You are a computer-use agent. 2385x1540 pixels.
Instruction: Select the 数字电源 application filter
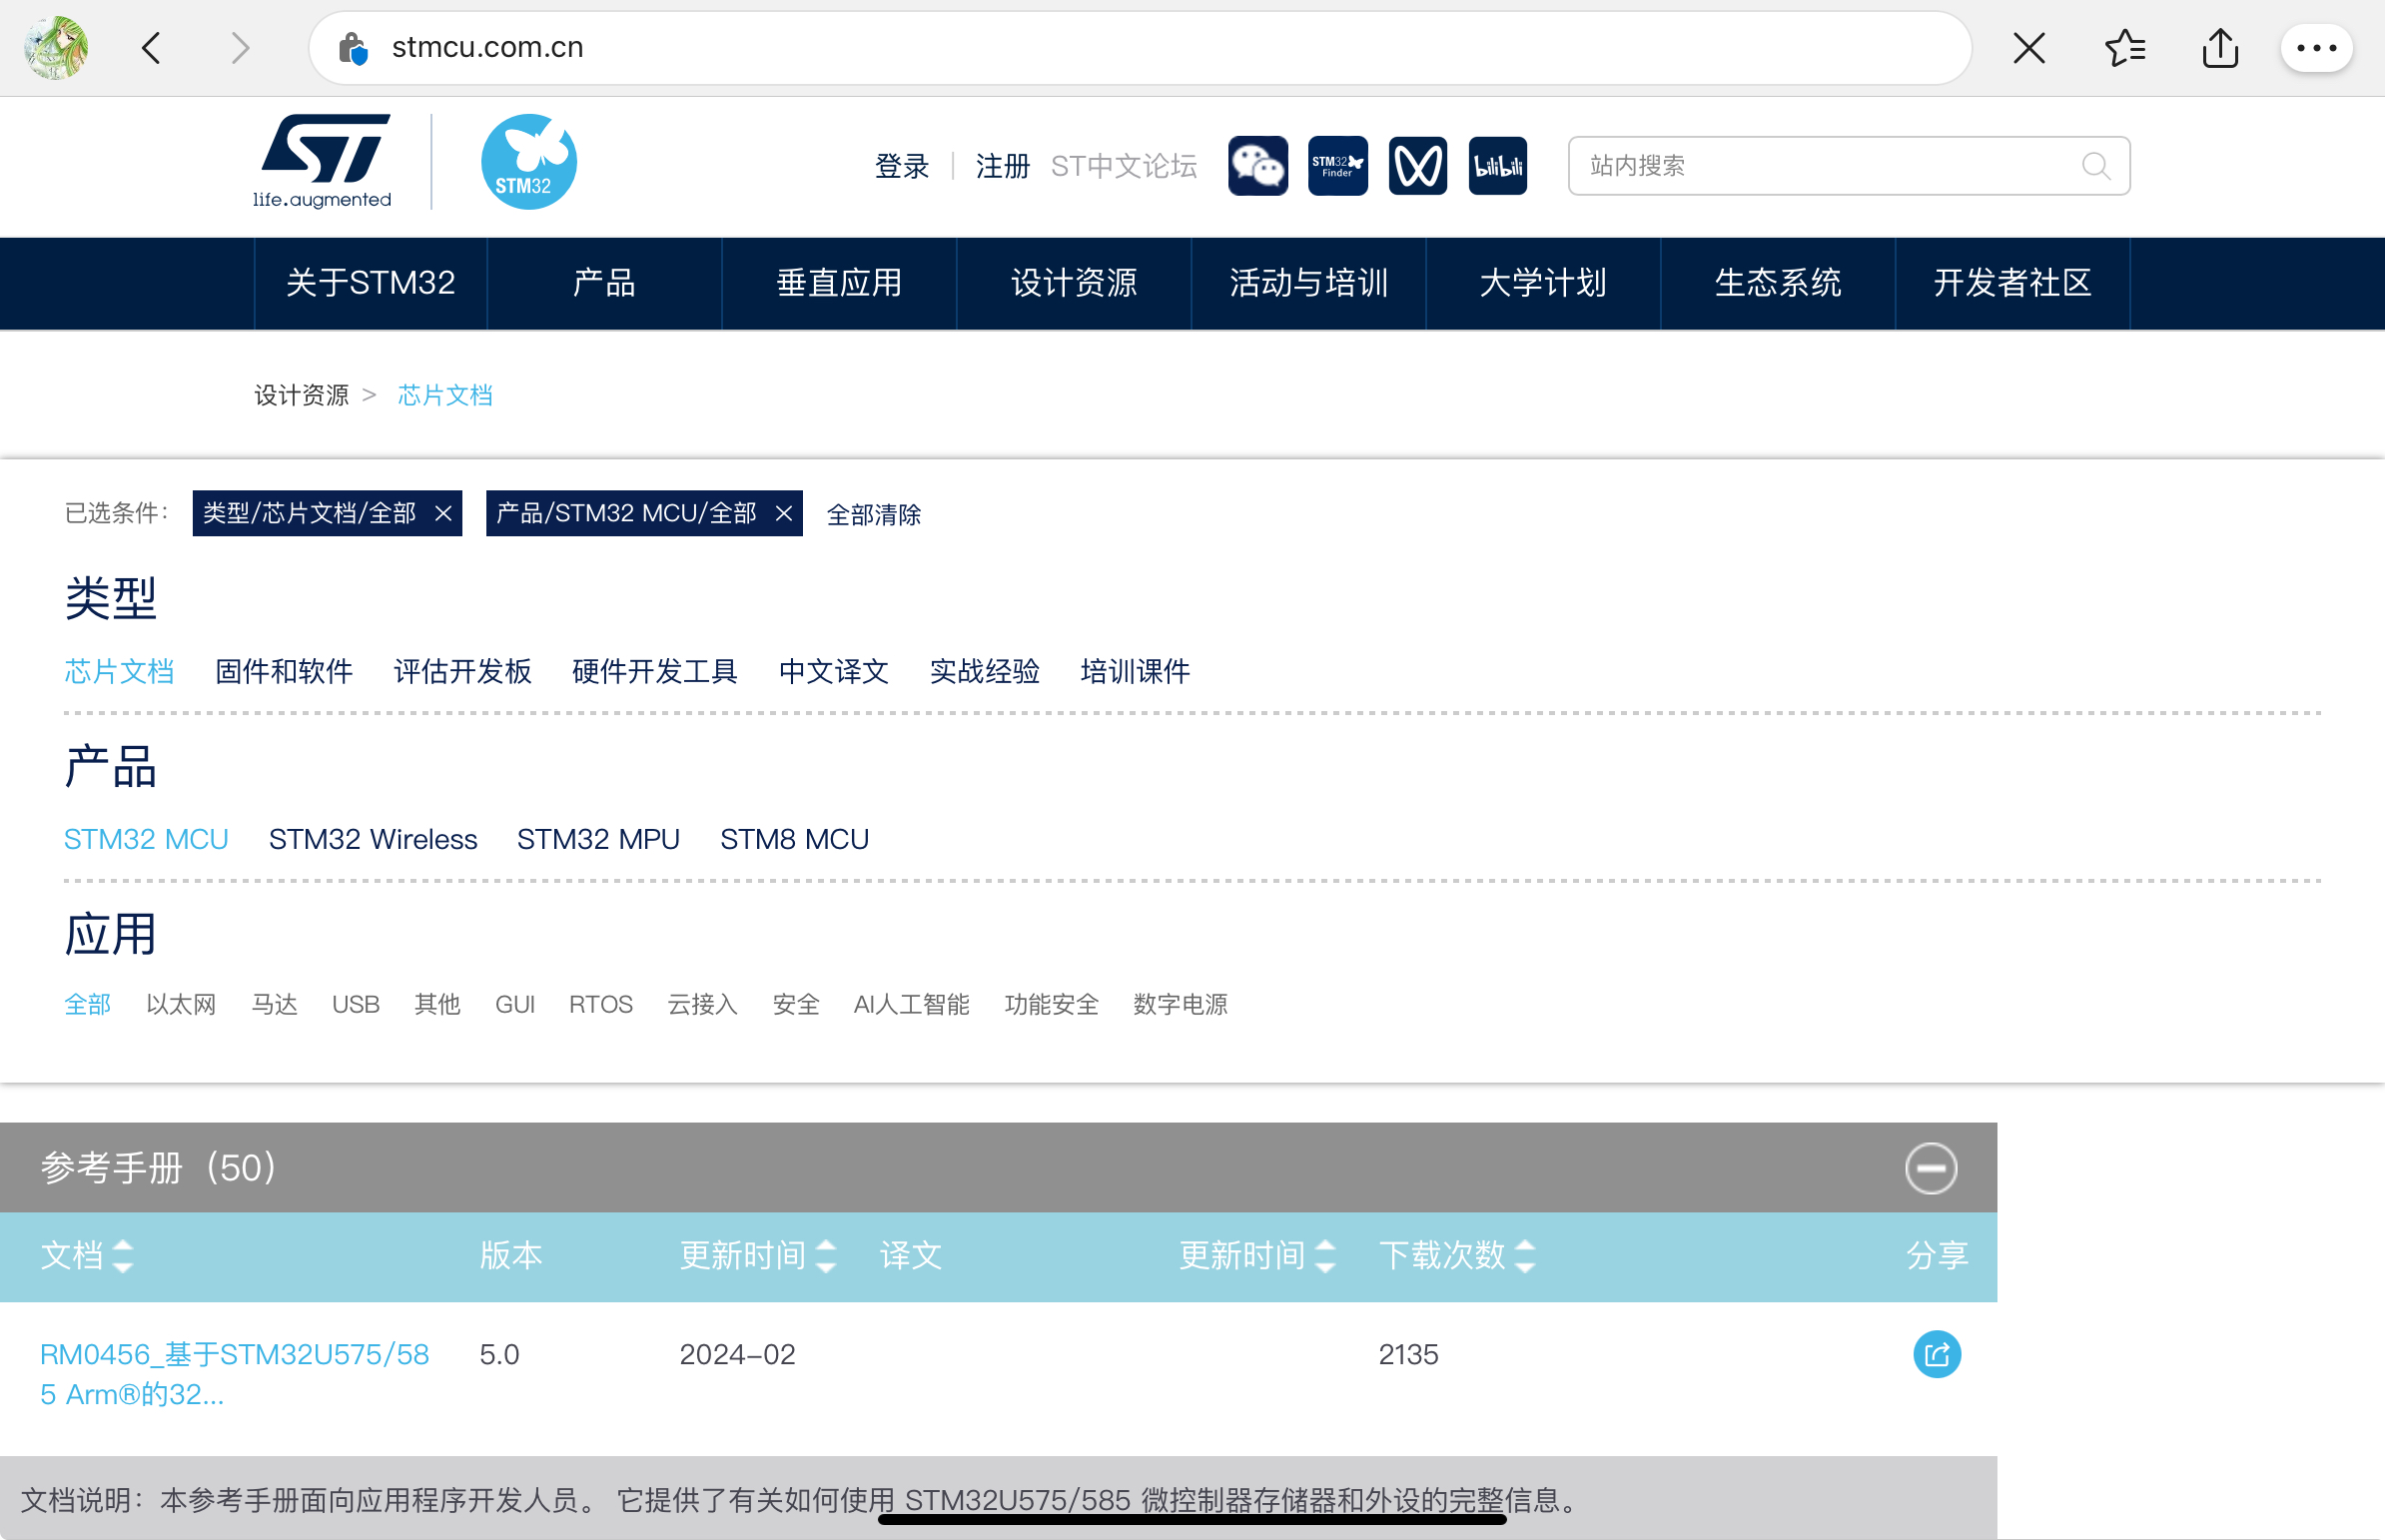(1180, 1004)
